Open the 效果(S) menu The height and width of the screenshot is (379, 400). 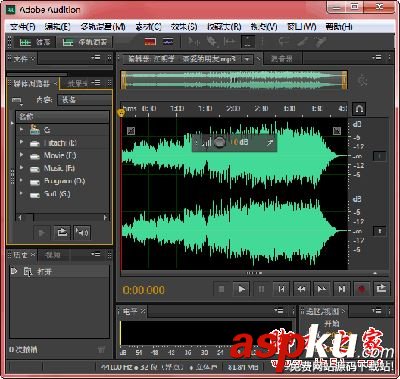tap(184, 26)
